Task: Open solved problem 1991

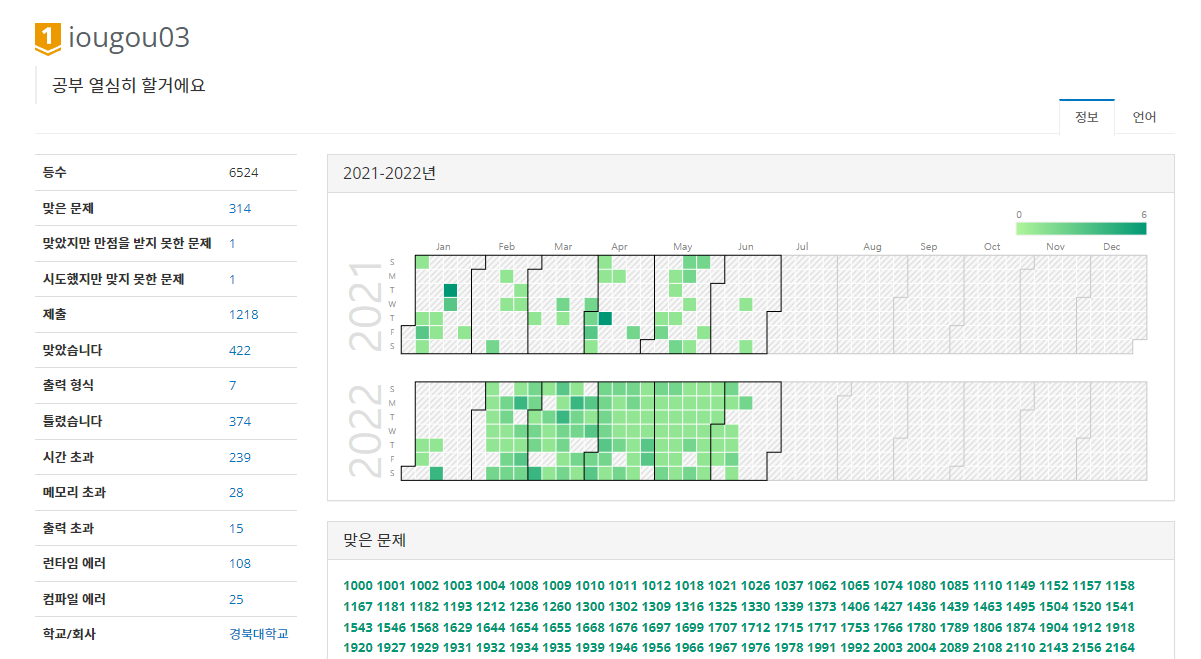Action: pos(822,649)
